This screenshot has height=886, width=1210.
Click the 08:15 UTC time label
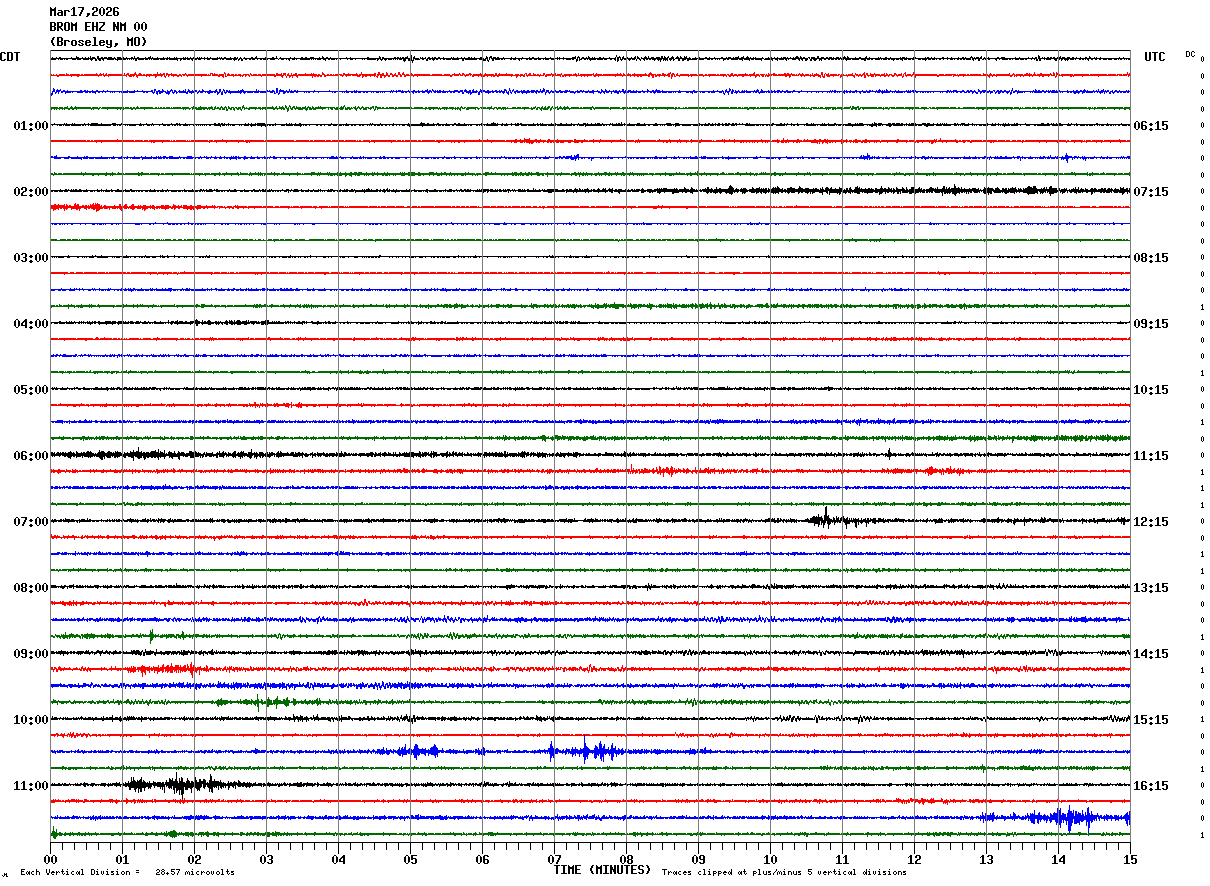(1151, 258)
